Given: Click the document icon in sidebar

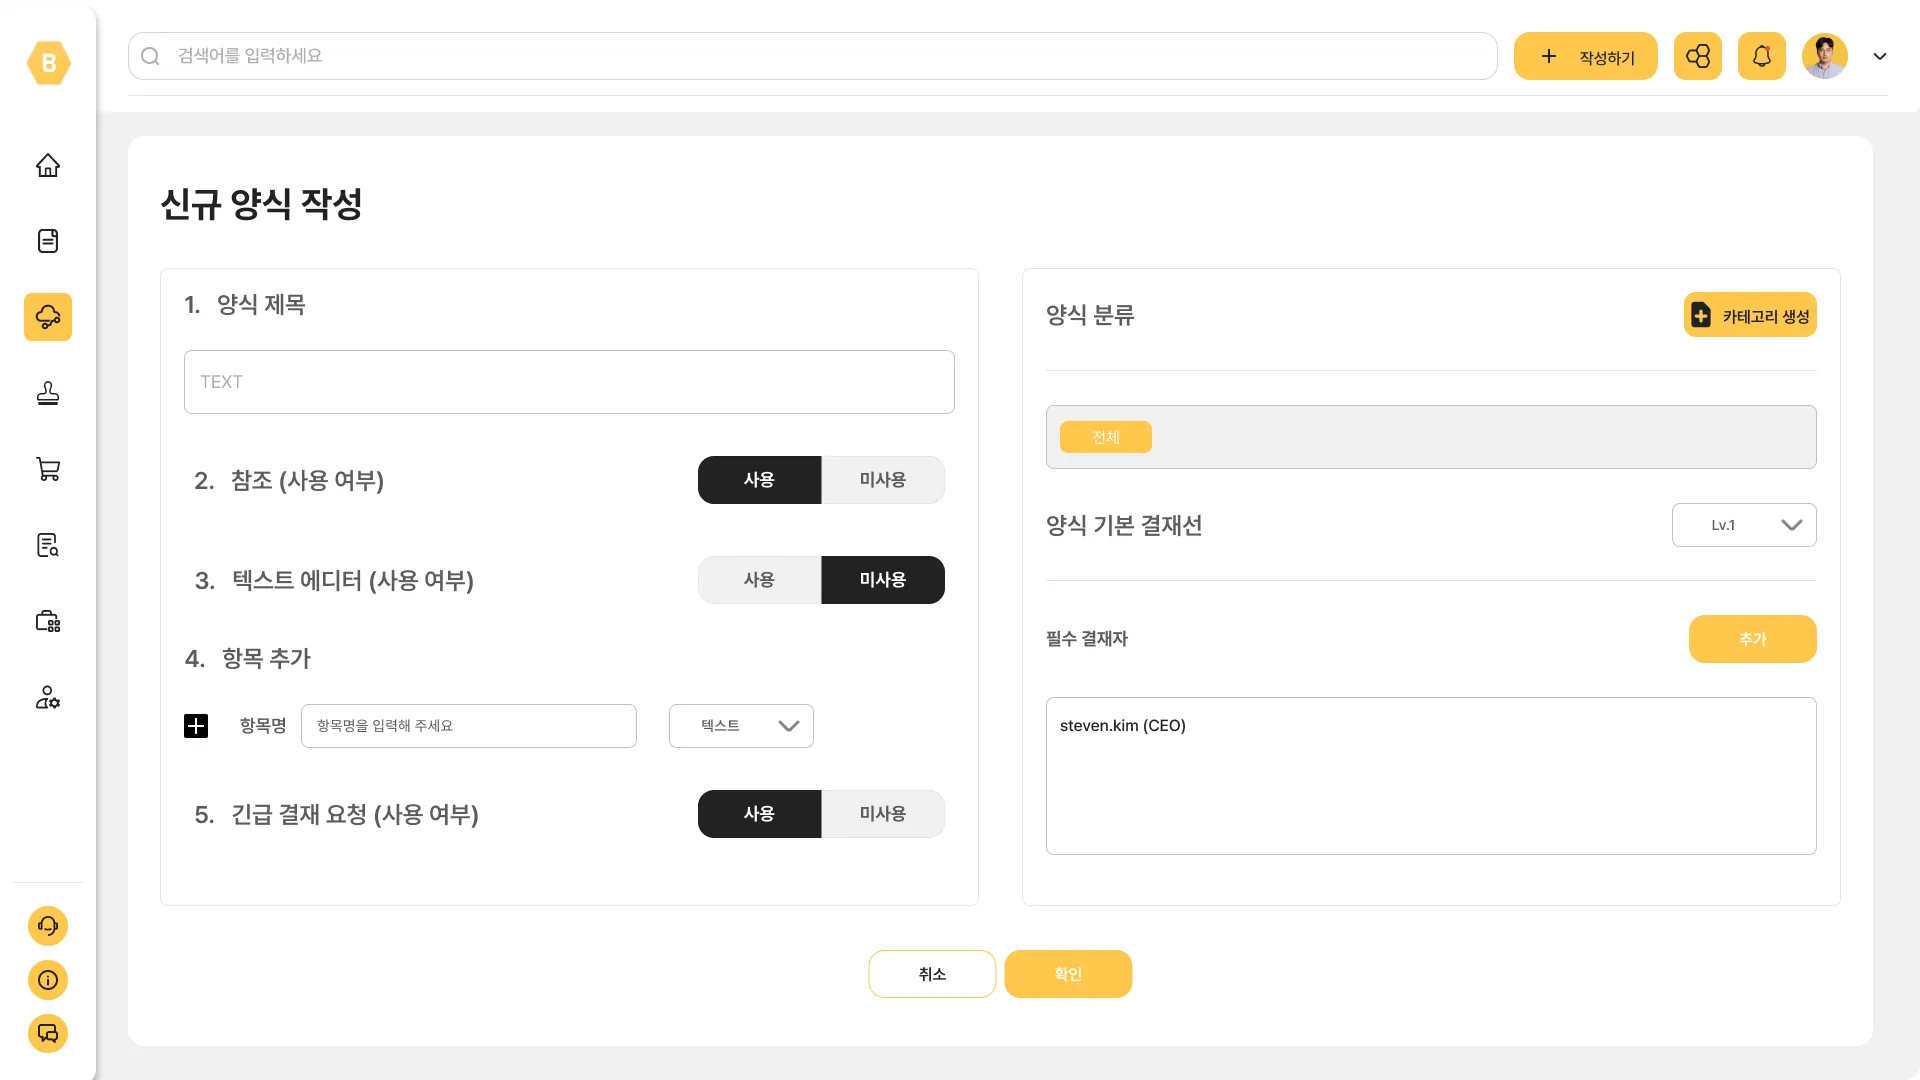Looking at the screenshot, I should (x=48, y=241).
